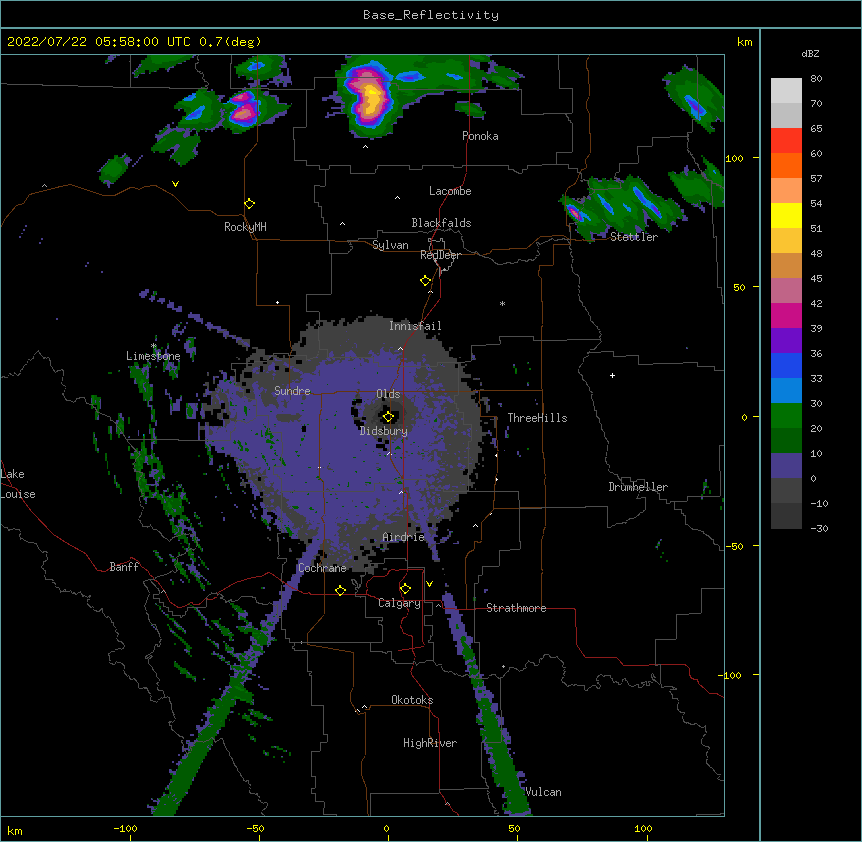The width and height of the screenshot is (862, 842).
Task: Click the Lacombe city label
Action: click(450, 191)
